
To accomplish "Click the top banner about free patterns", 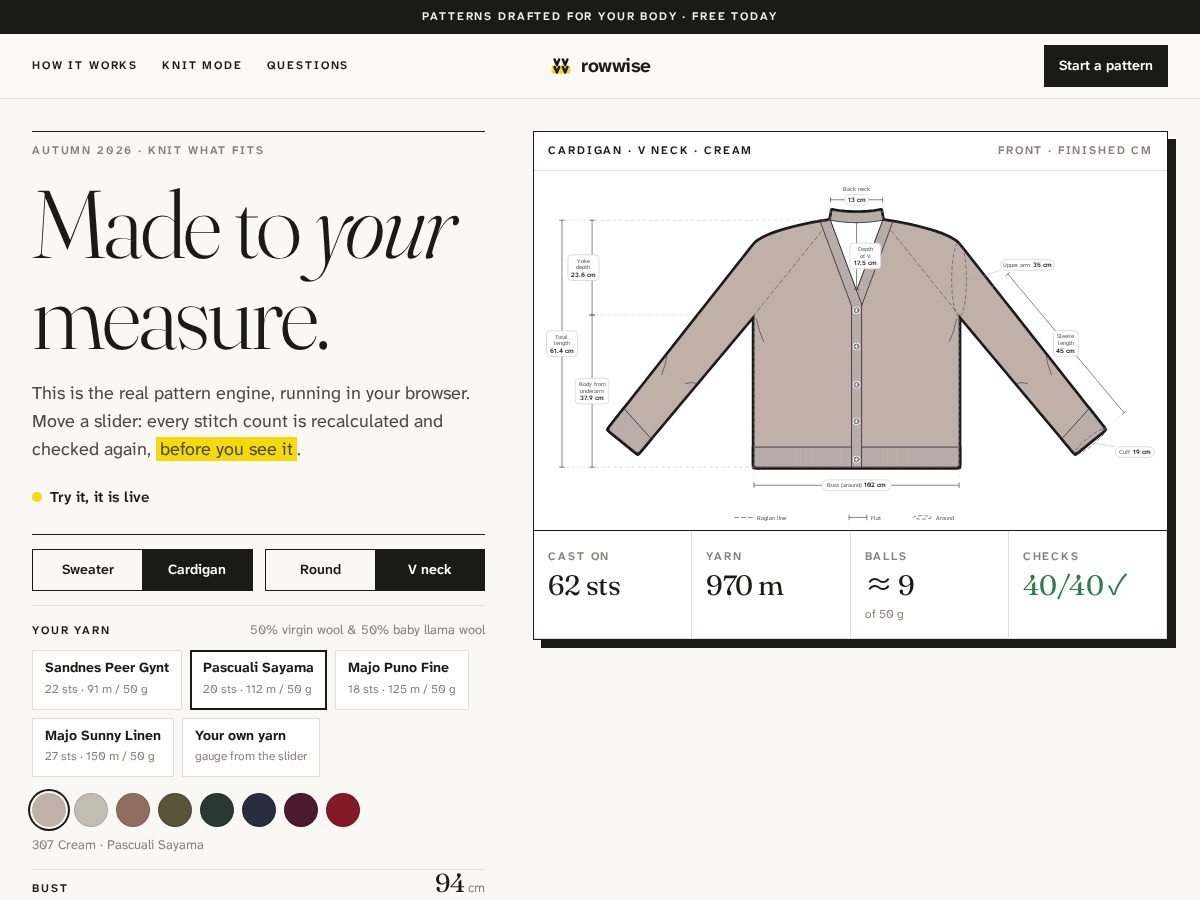I will [x=600, y=16].
